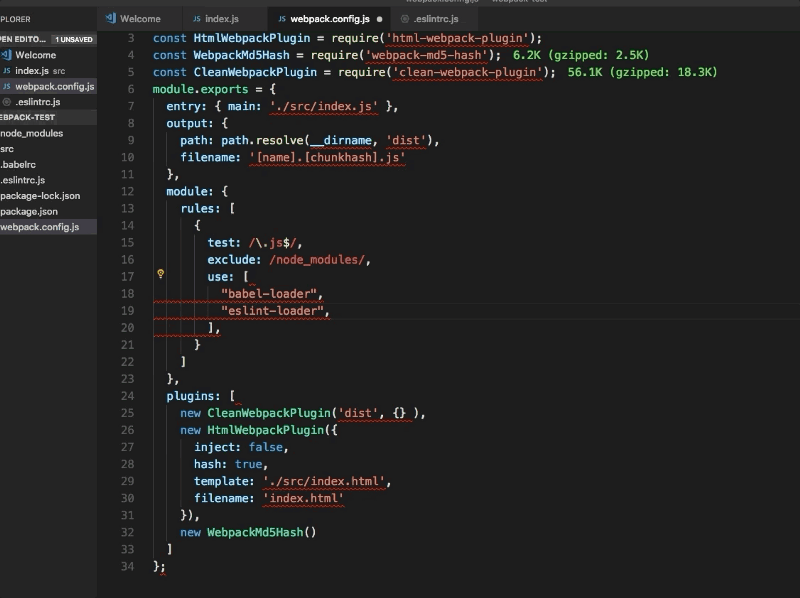Click the Explorer panel title

click(15, 19)
